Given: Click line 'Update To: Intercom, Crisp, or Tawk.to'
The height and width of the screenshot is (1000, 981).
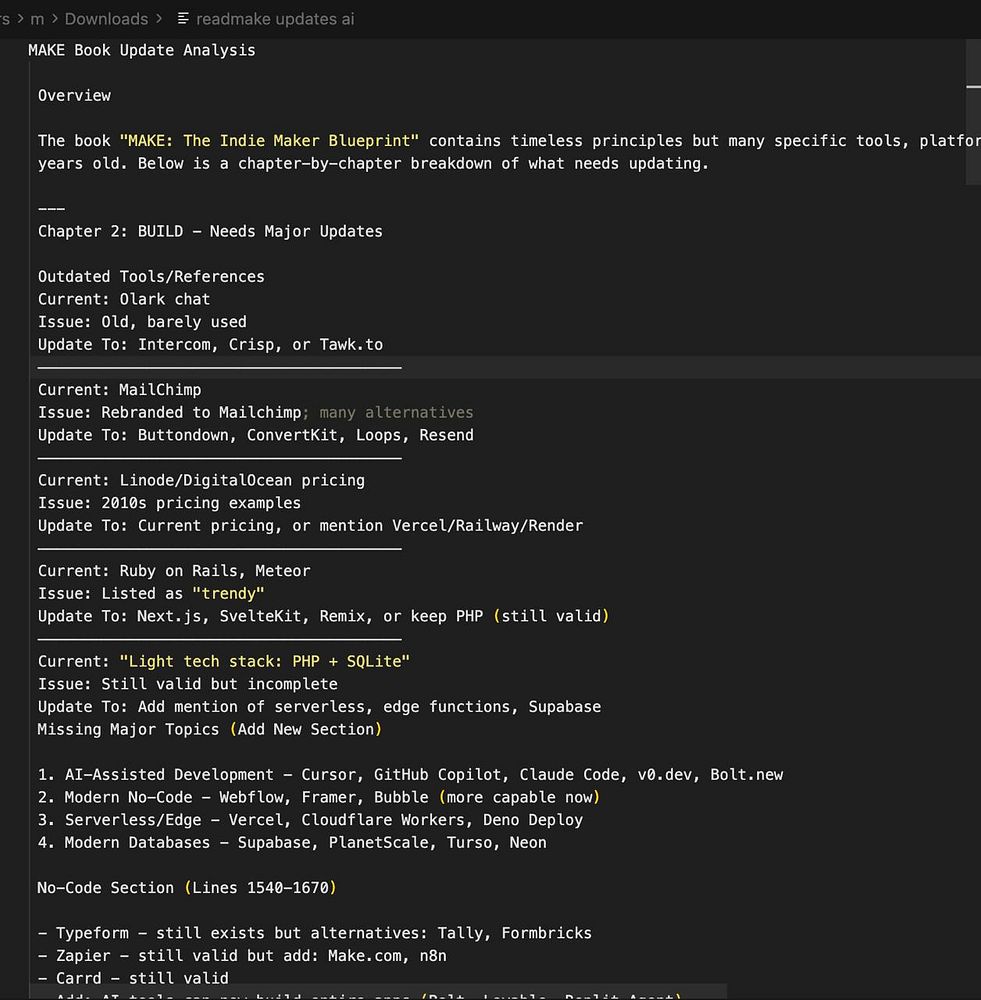Looking at the screenshot, I should (210, 345).
